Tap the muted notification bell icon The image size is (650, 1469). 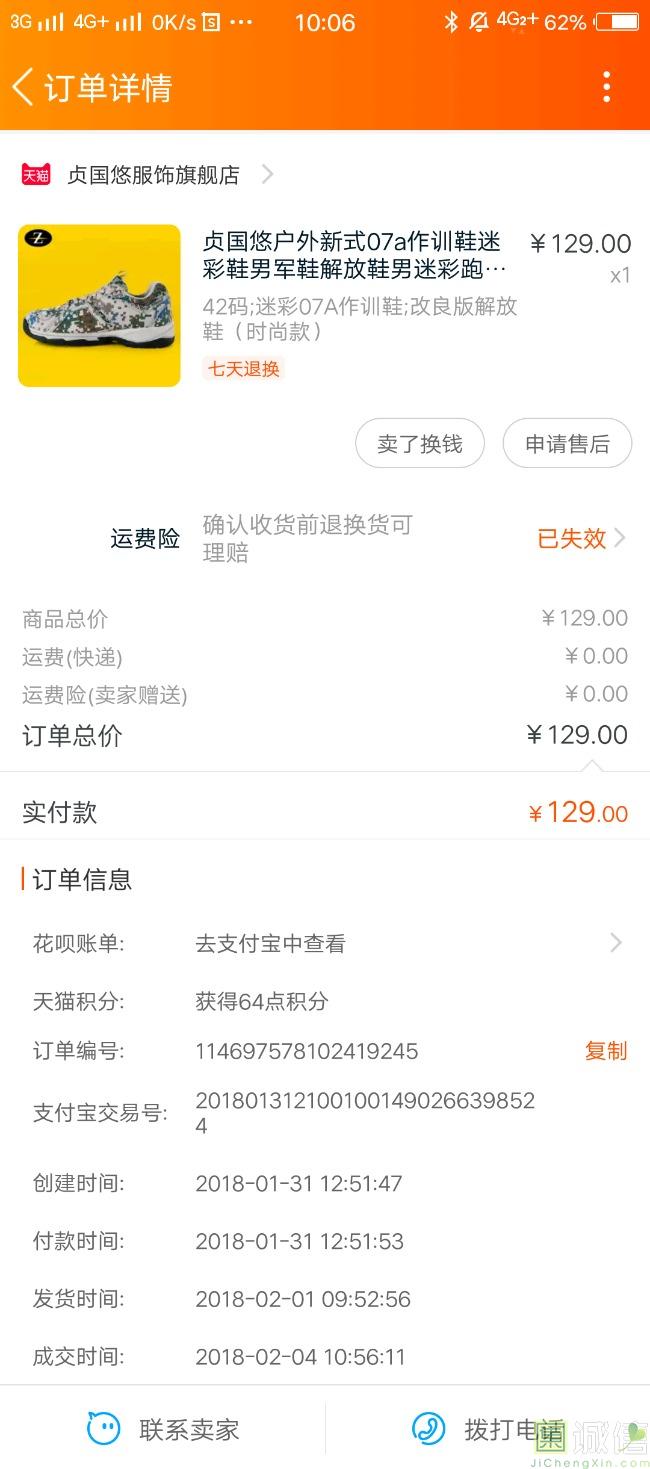479,22
